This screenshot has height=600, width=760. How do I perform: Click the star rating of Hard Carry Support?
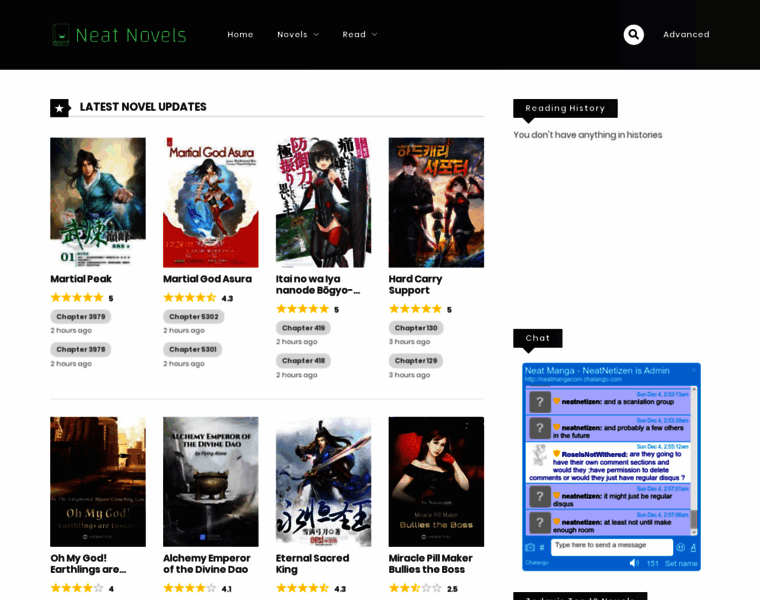[415, 309]
